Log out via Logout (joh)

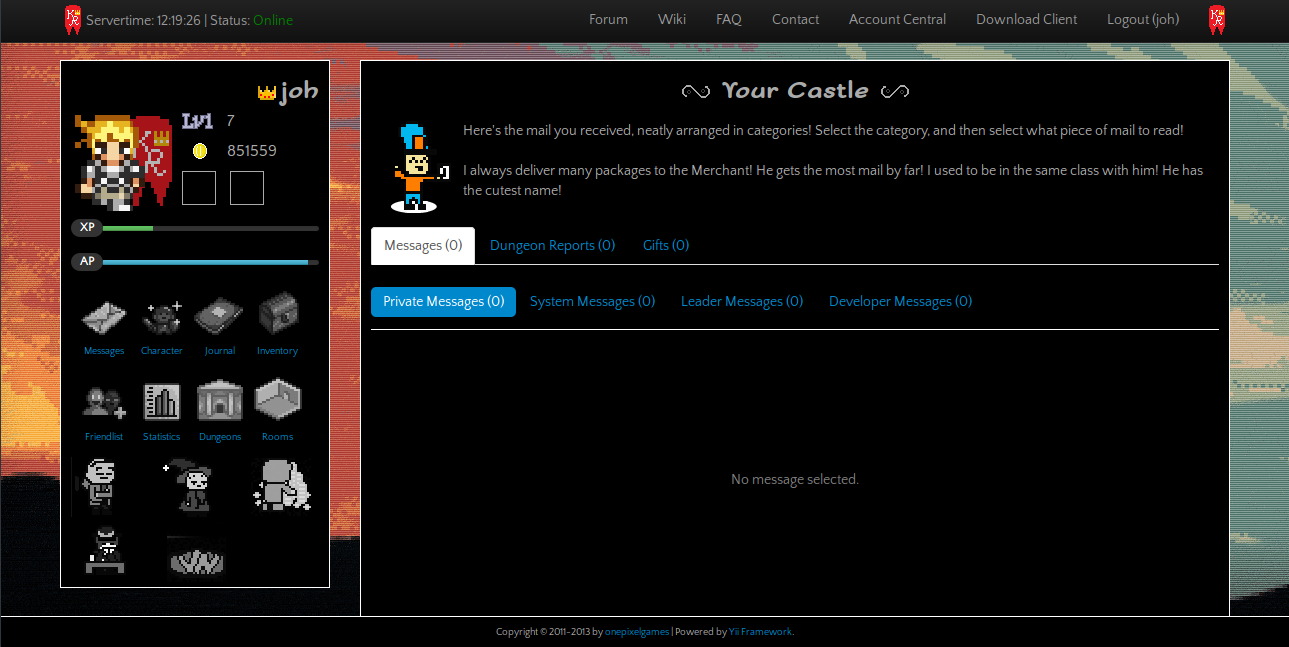tap(1143, 20)
